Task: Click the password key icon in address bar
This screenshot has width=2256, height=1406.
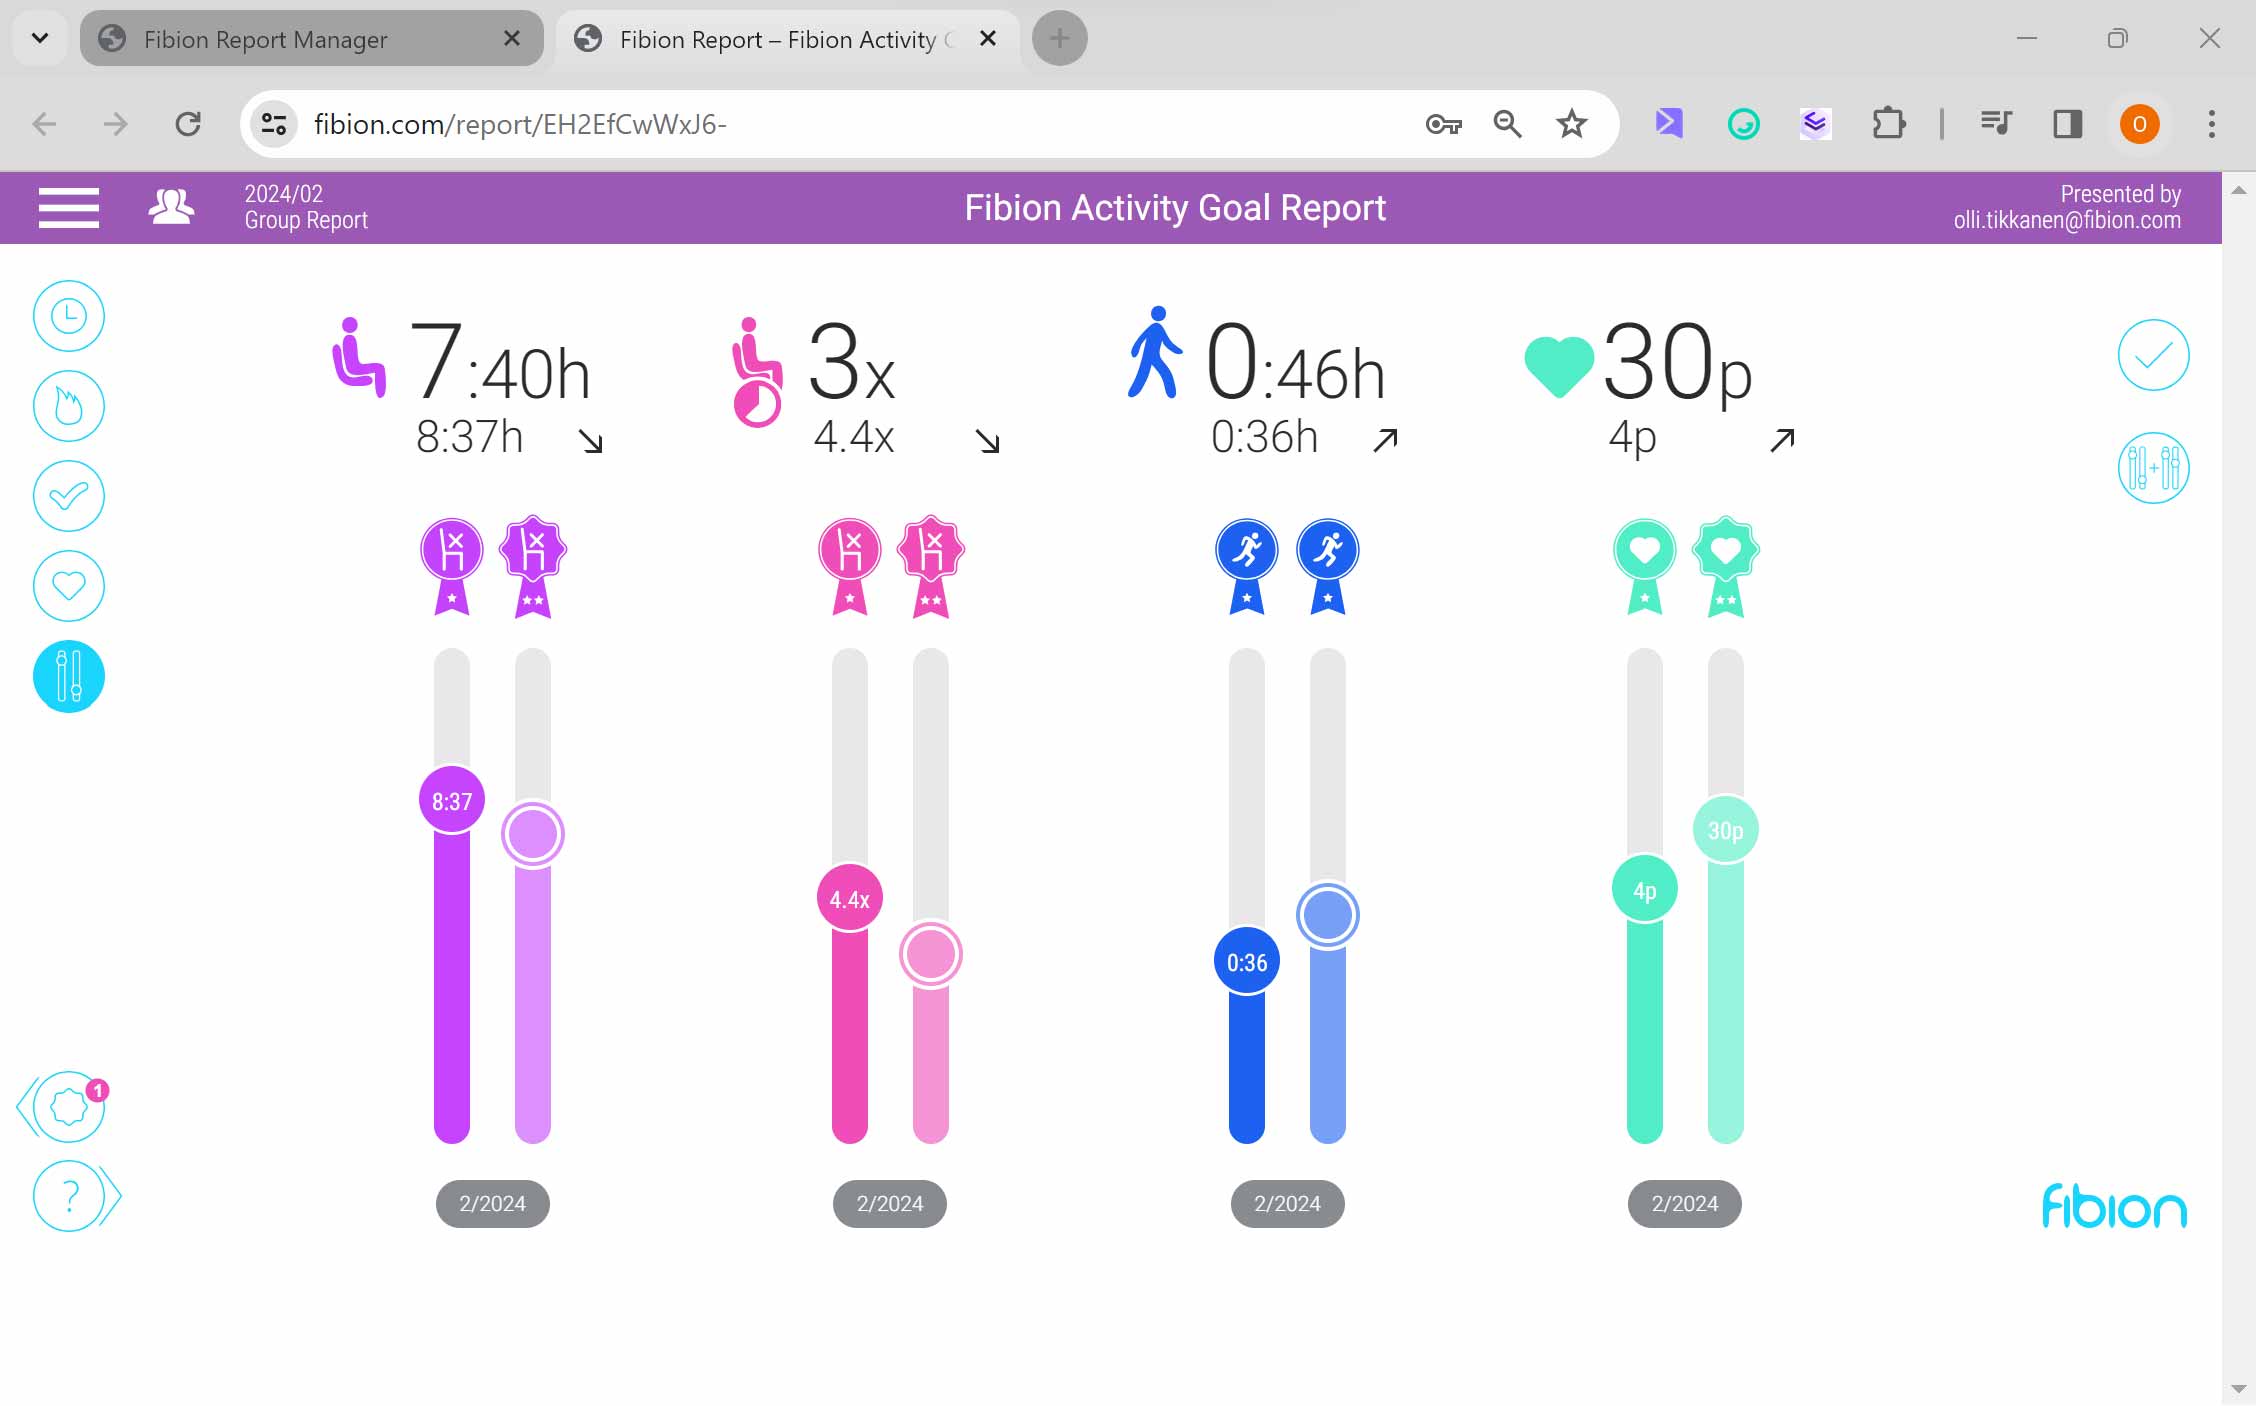Action: click(1443, 124)
